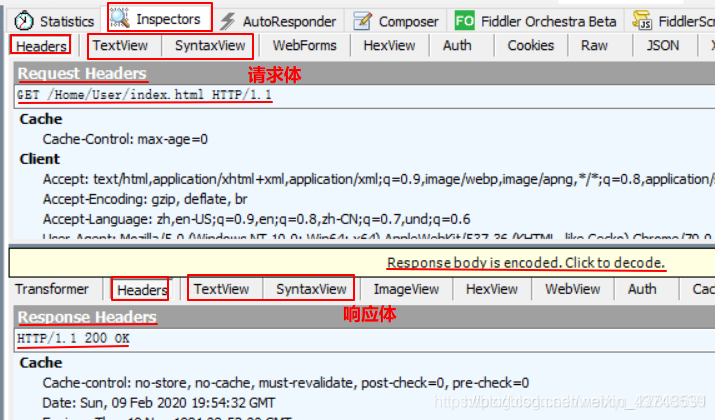Switch to the Inspectors tab
This screenshot has height=420, width=715.
[160, 18]
